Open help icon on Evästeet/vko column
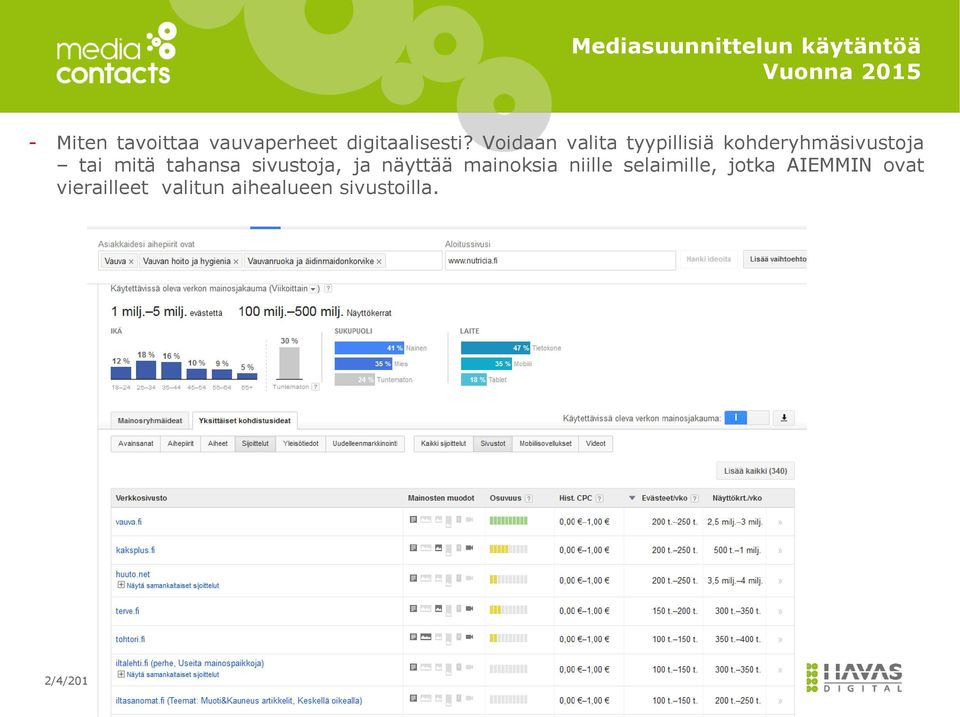 click(694, 498)
